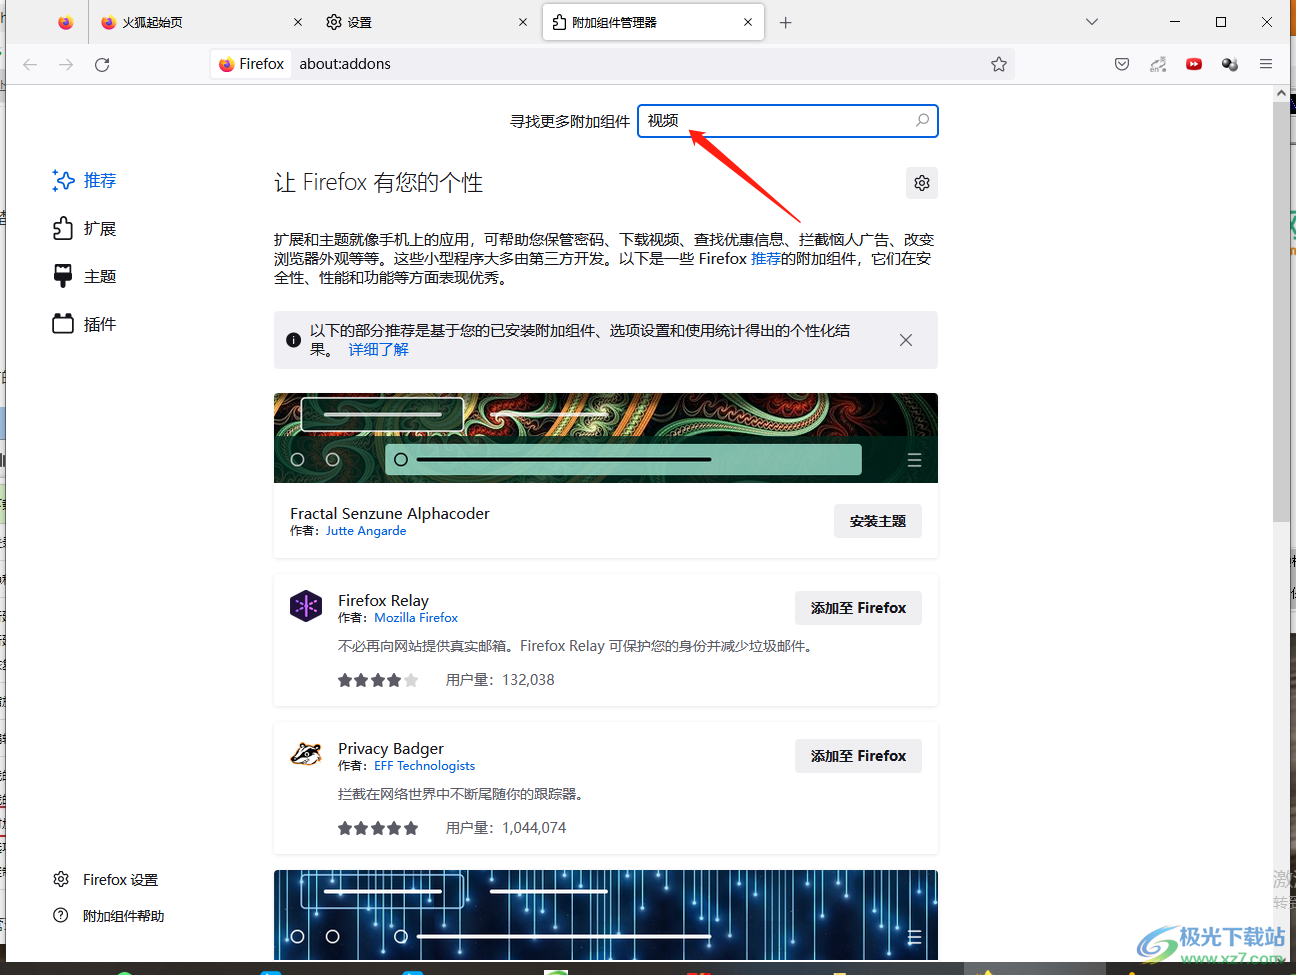Open author link EFF Technologists
The height and width of the screenshot is (975, 1296).
click(425, 766)
